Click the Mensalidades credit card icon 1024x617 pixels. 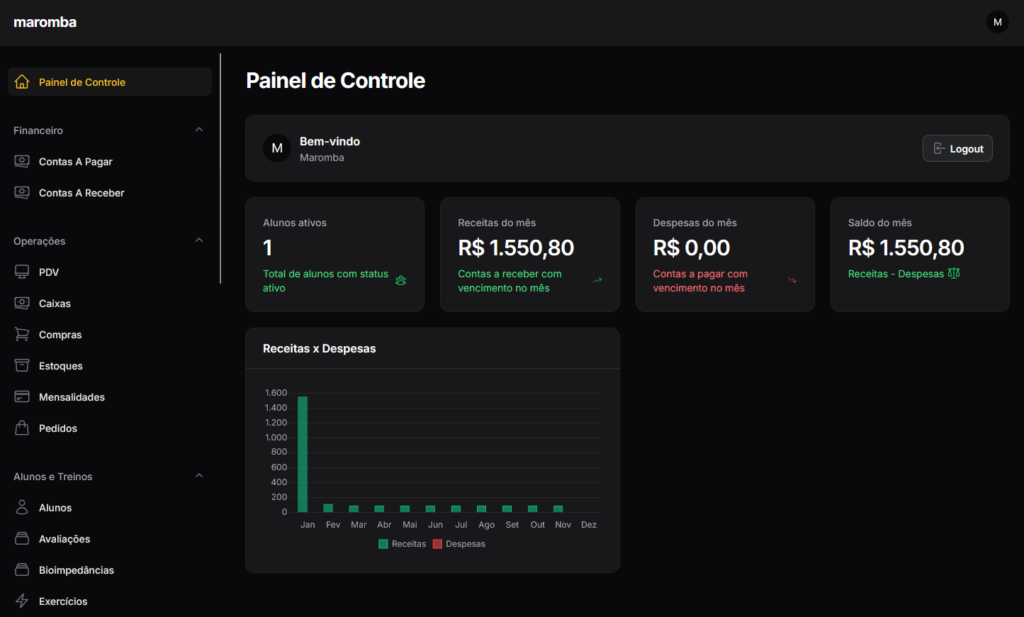click(x=22, y=397)
